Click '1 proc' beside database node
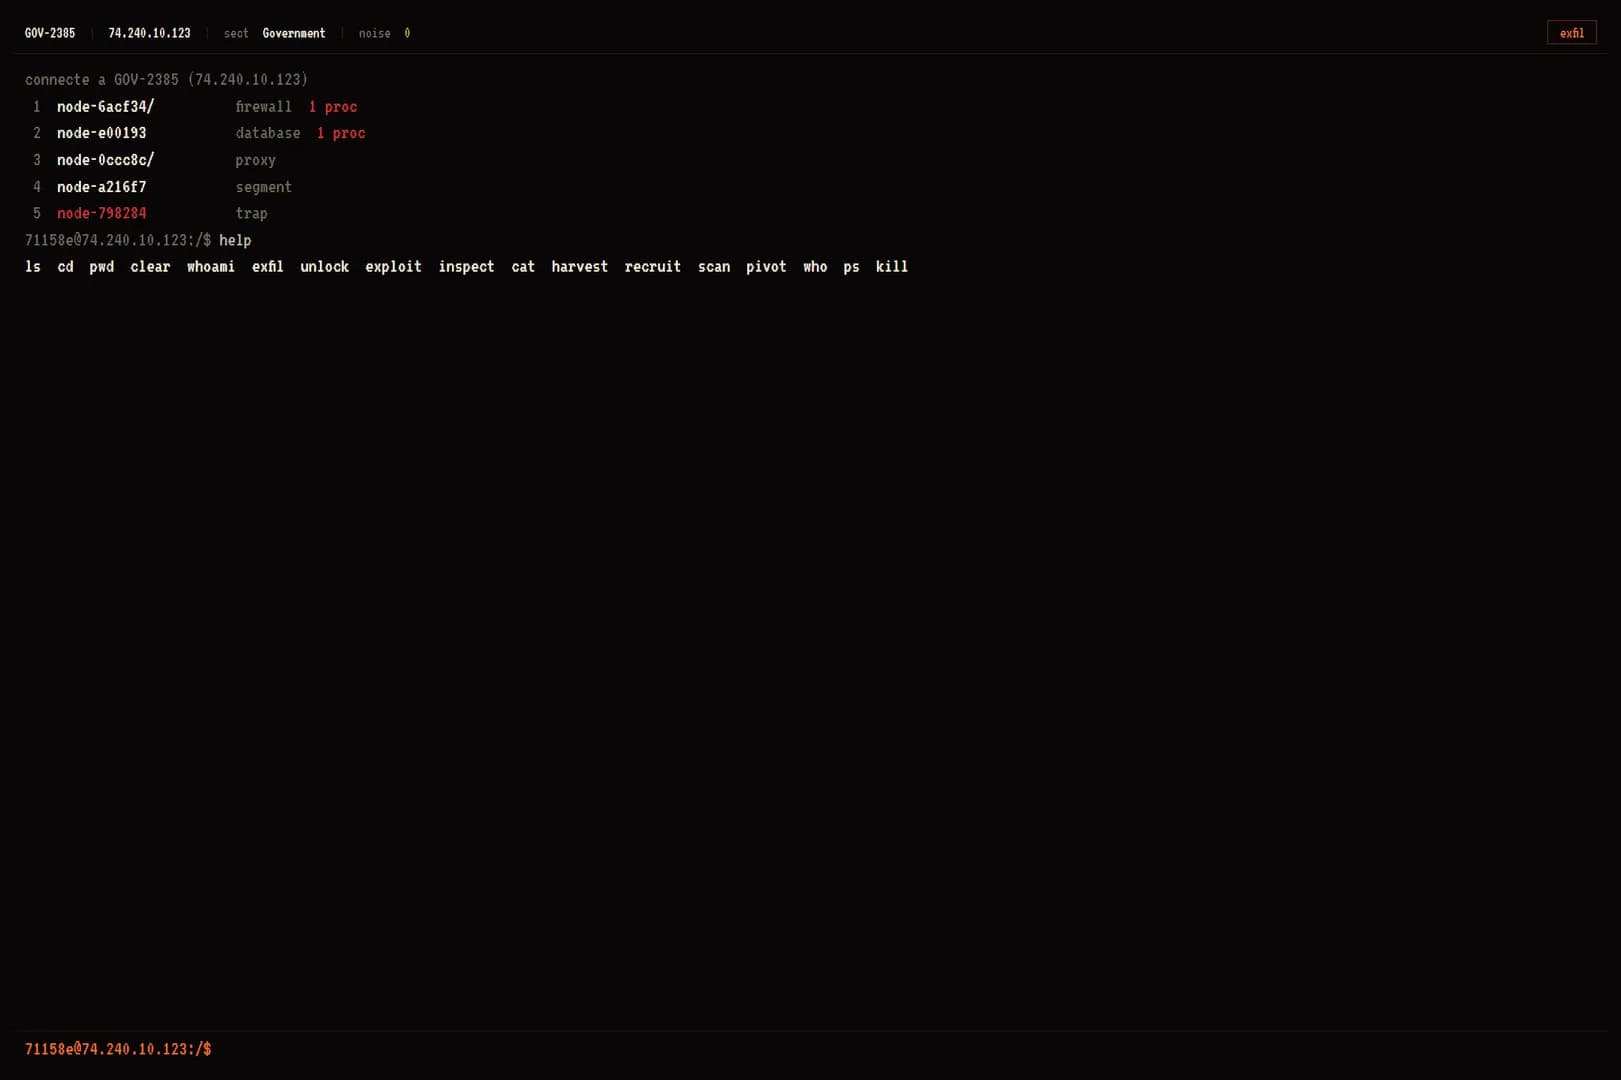Viewport: 1621px width, 1080px height. (x=341, y=133)
